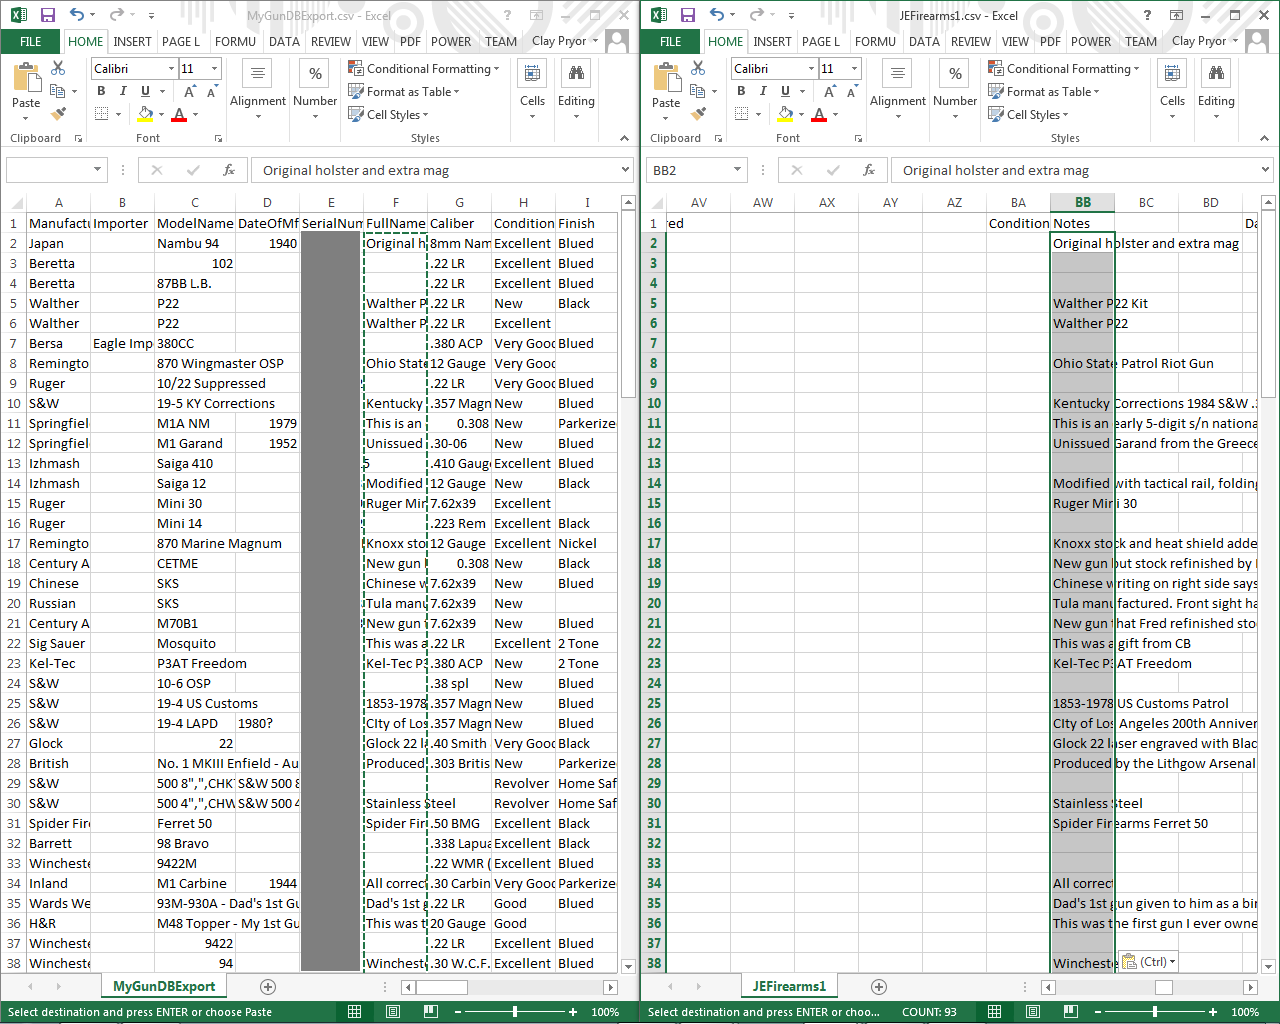
Task: Click Format Painter brush in JEFirearms1 window
Action: tap(698, 114)
